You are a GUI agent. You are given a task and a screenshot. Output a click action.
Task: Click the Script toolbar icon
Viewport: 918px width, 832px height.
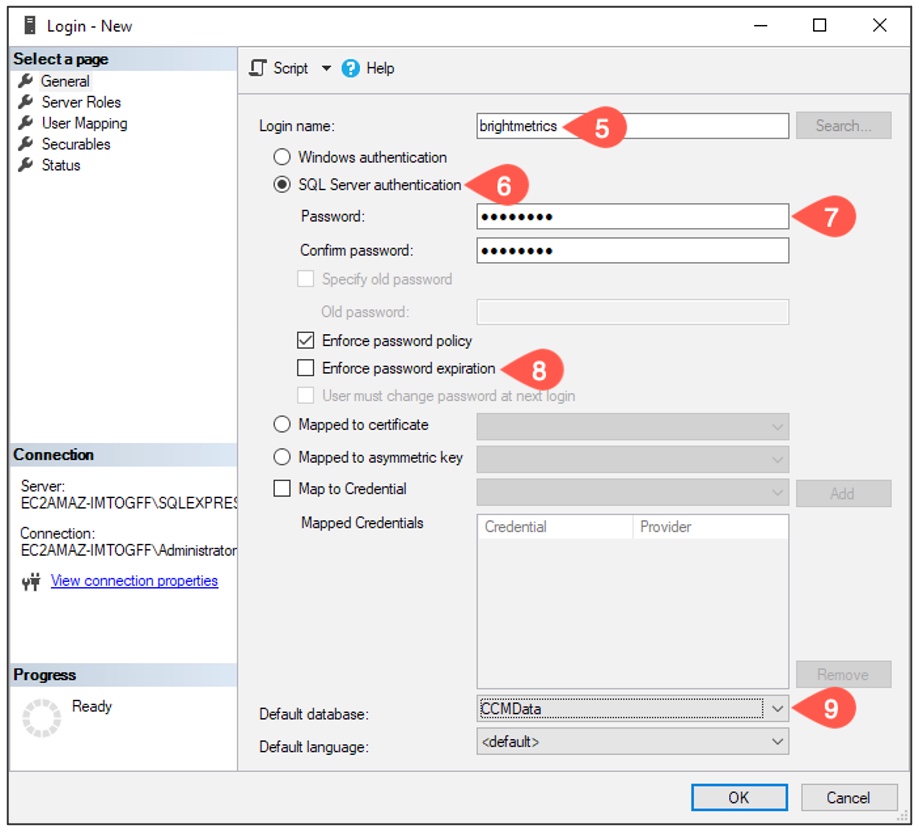(258, 68)
